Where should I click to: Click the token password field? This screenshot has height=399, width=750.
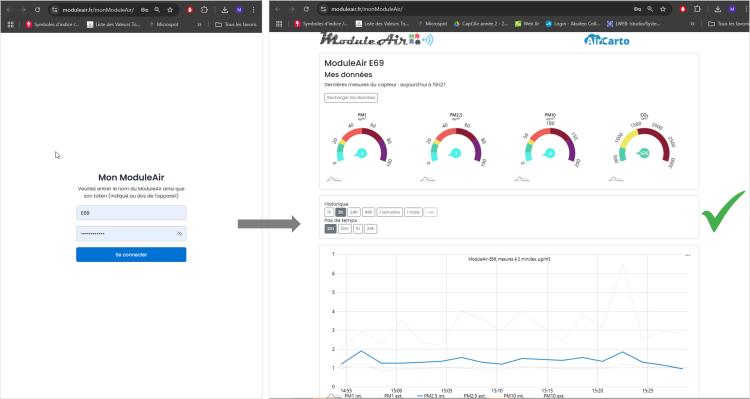(x=131, y=233)
